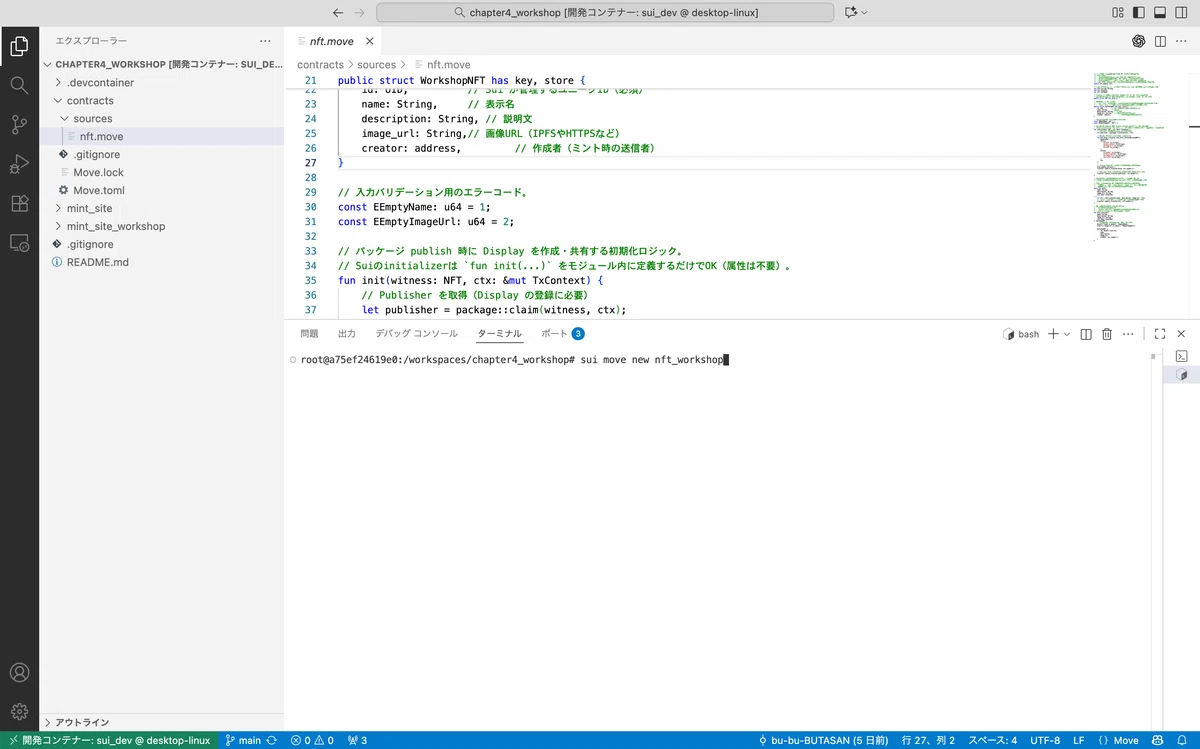Viewport: 1200px width, 749px height.
Task: Open editor More Actions menu
Action: tap(1181, 41)
